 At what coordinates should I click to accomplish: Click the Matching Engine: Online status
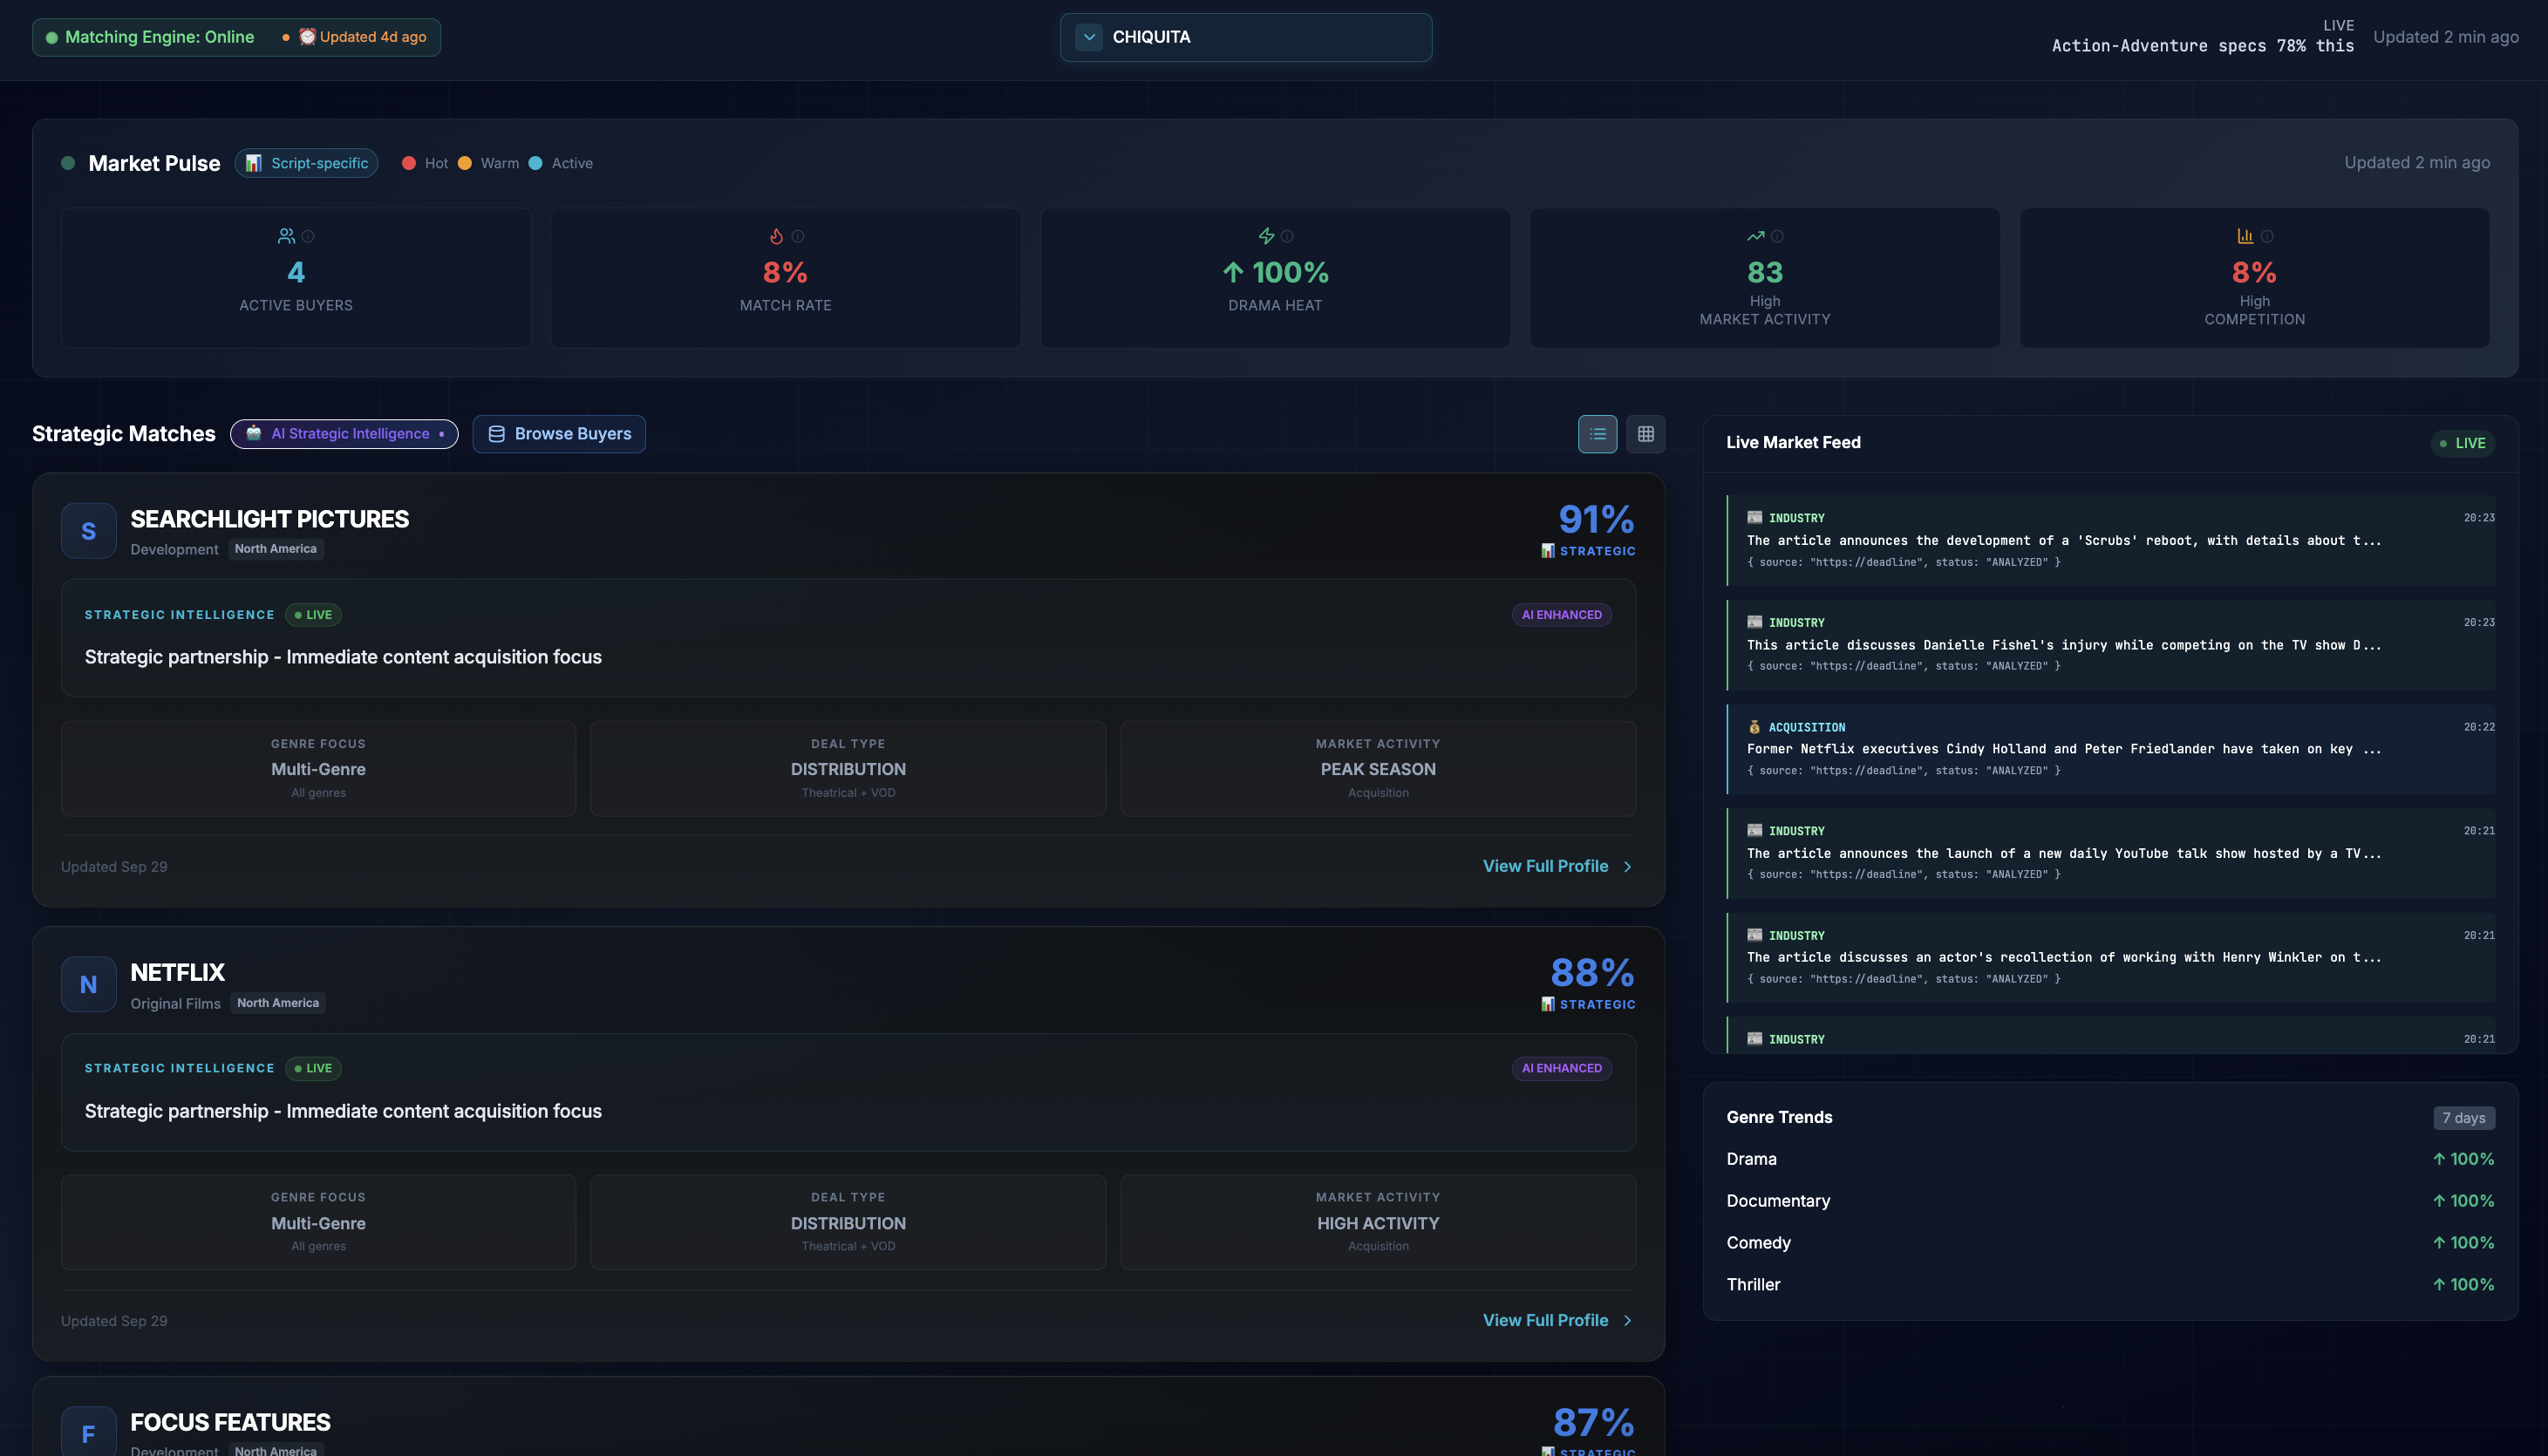pos(150,37)
